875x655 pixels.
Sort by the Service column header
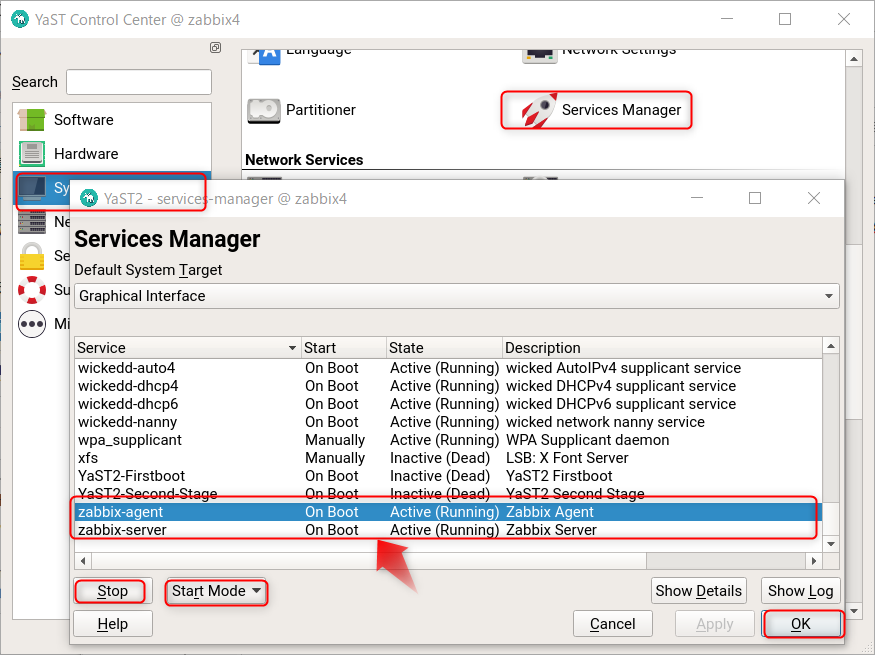188,348
